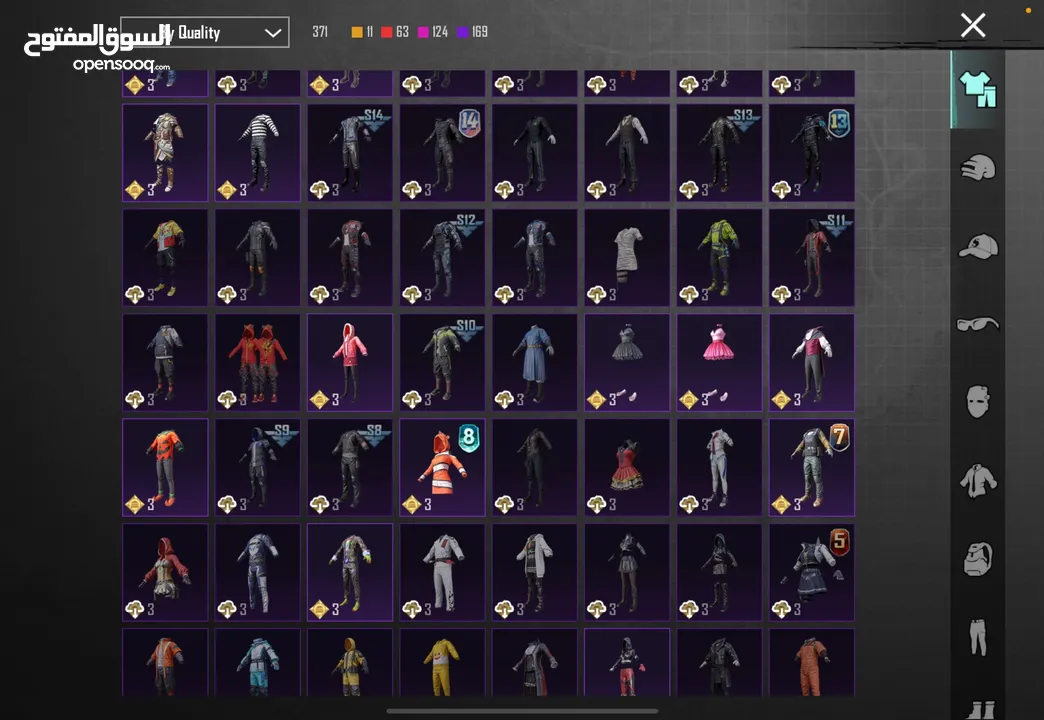Screen dimensions: 1044x720
Task: Select the helmet category icon
Action: [977, 167]
